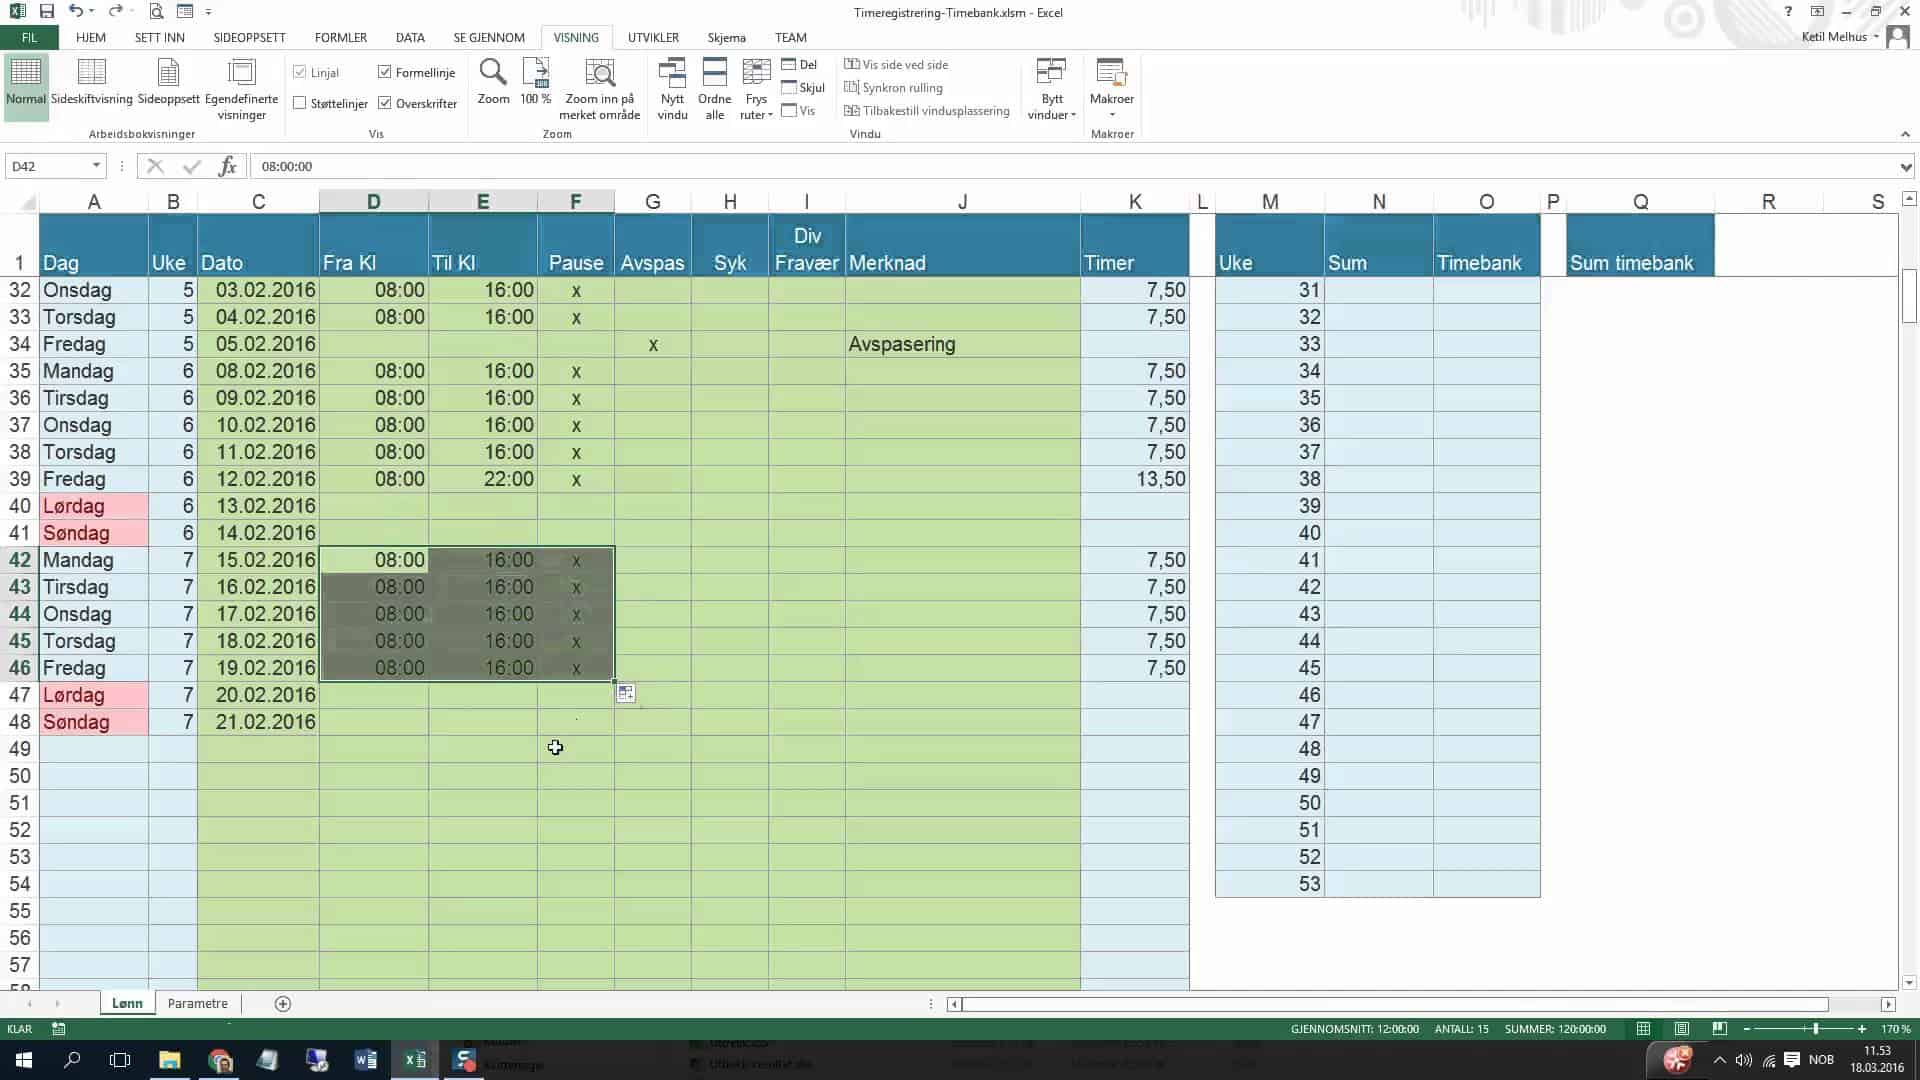
Task: Increase zoom using the zoom slider
Action: pos(1862,1029)
